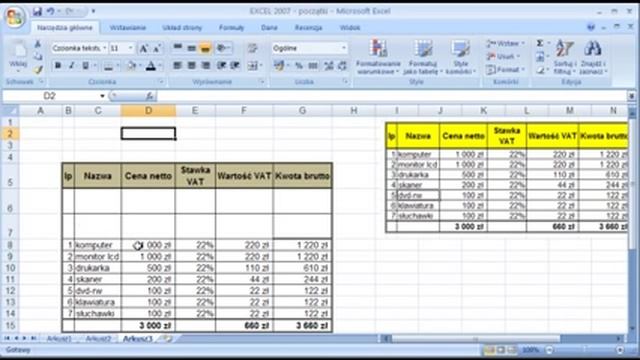Click the zoom slider on status bar
The image size is (640, 360).
tap(584, 350)
